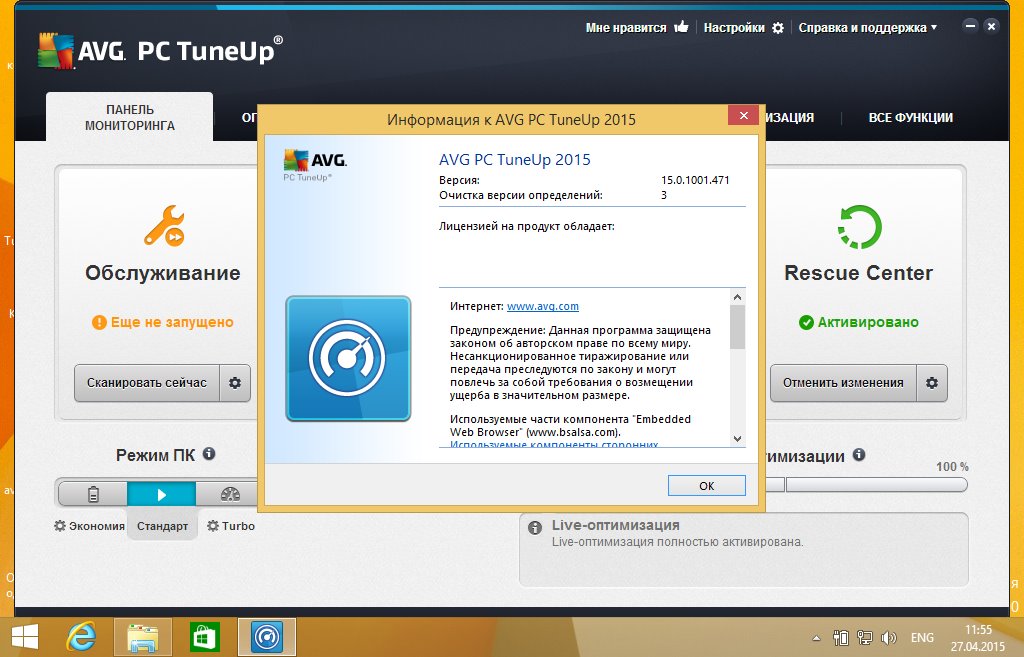Click the Обслуживание wrench icon
The height and width of the screenshot is (657, 1024).
click(164, 226)
